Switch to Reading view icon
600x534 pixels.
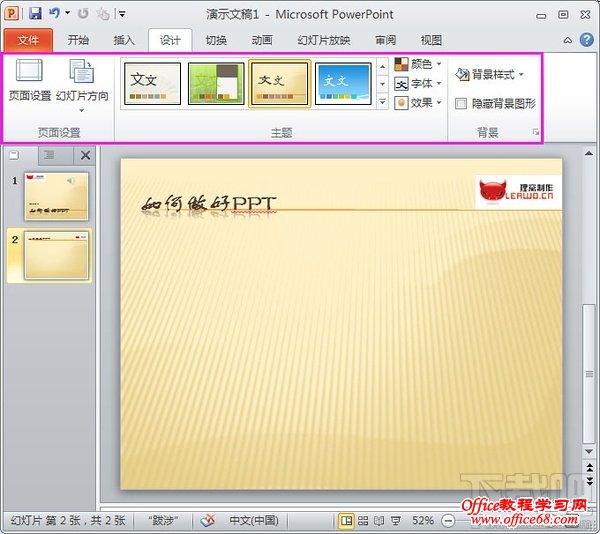379,521
